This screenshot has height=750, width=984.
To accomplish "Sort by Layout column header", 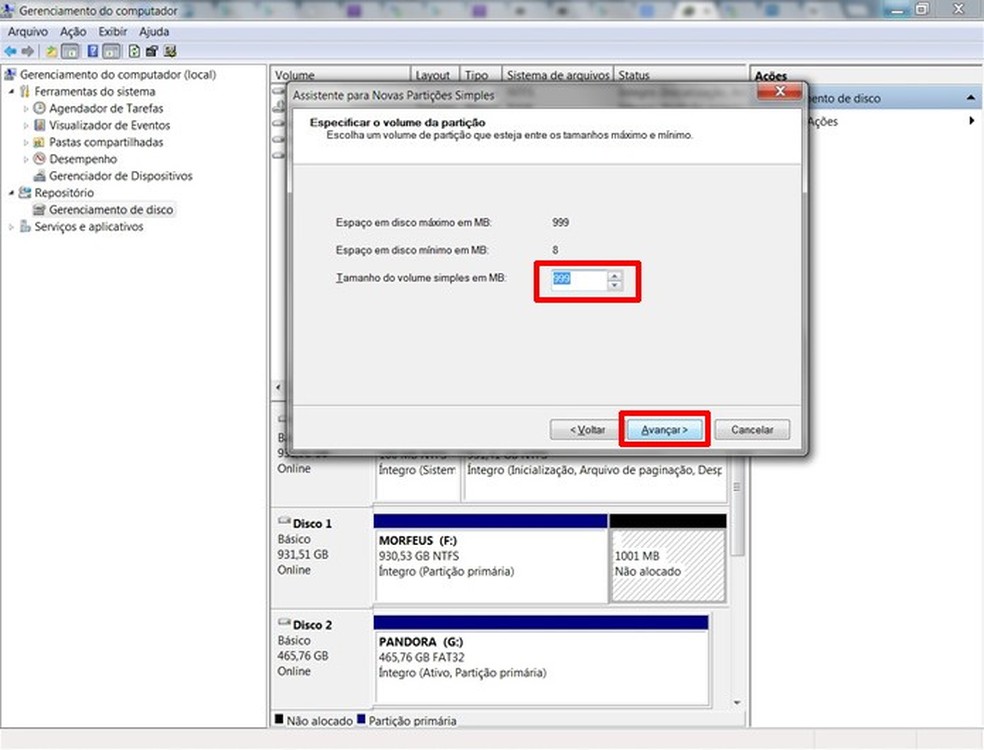I will pos(435,75).
